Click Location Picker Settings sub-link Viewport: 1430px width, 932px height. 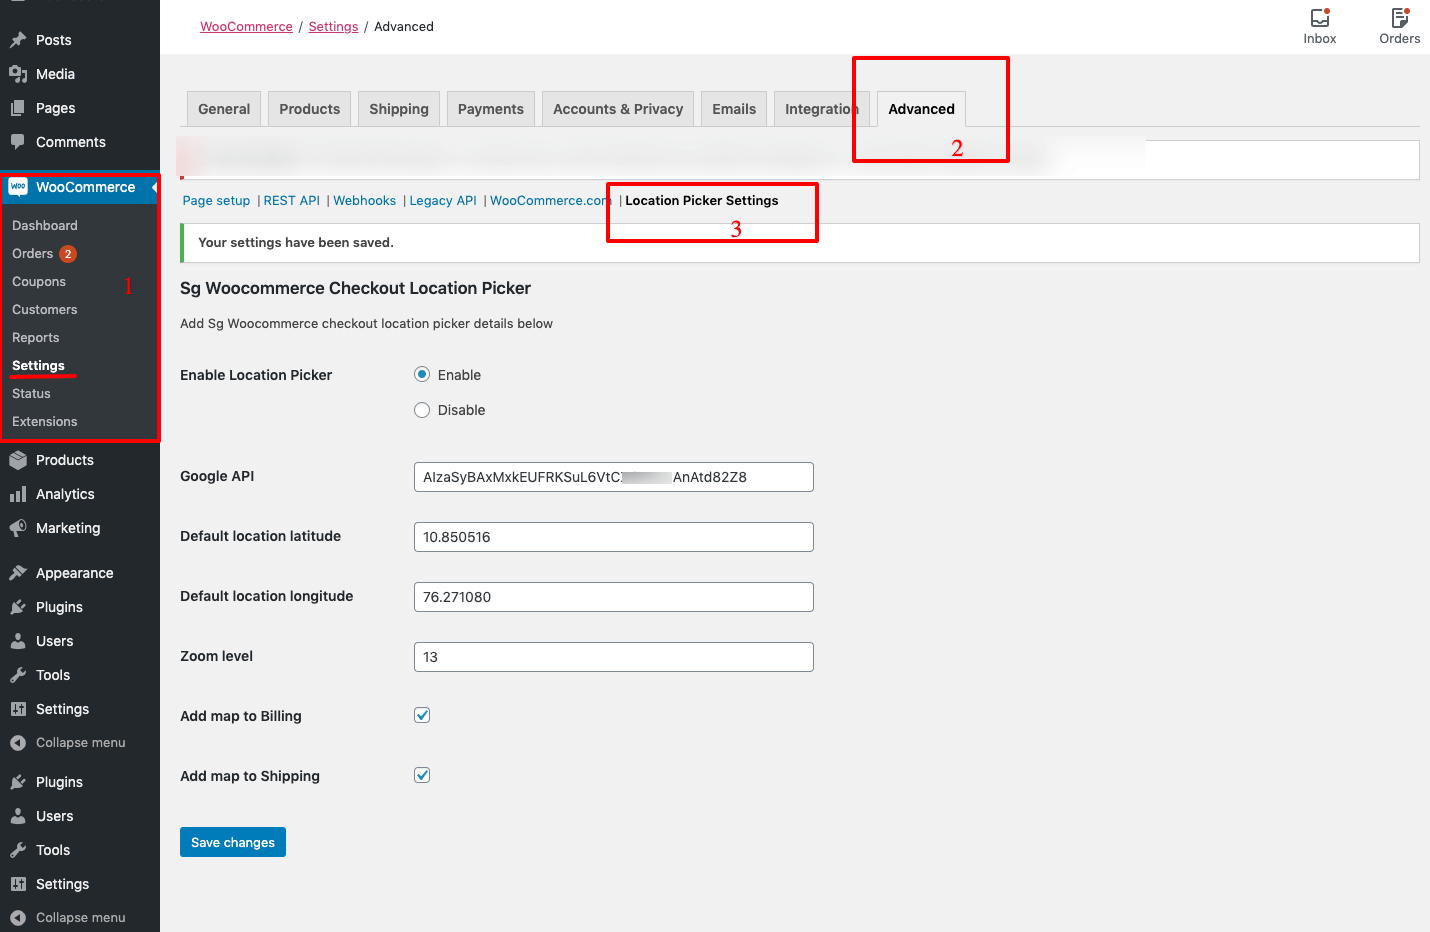702,200
